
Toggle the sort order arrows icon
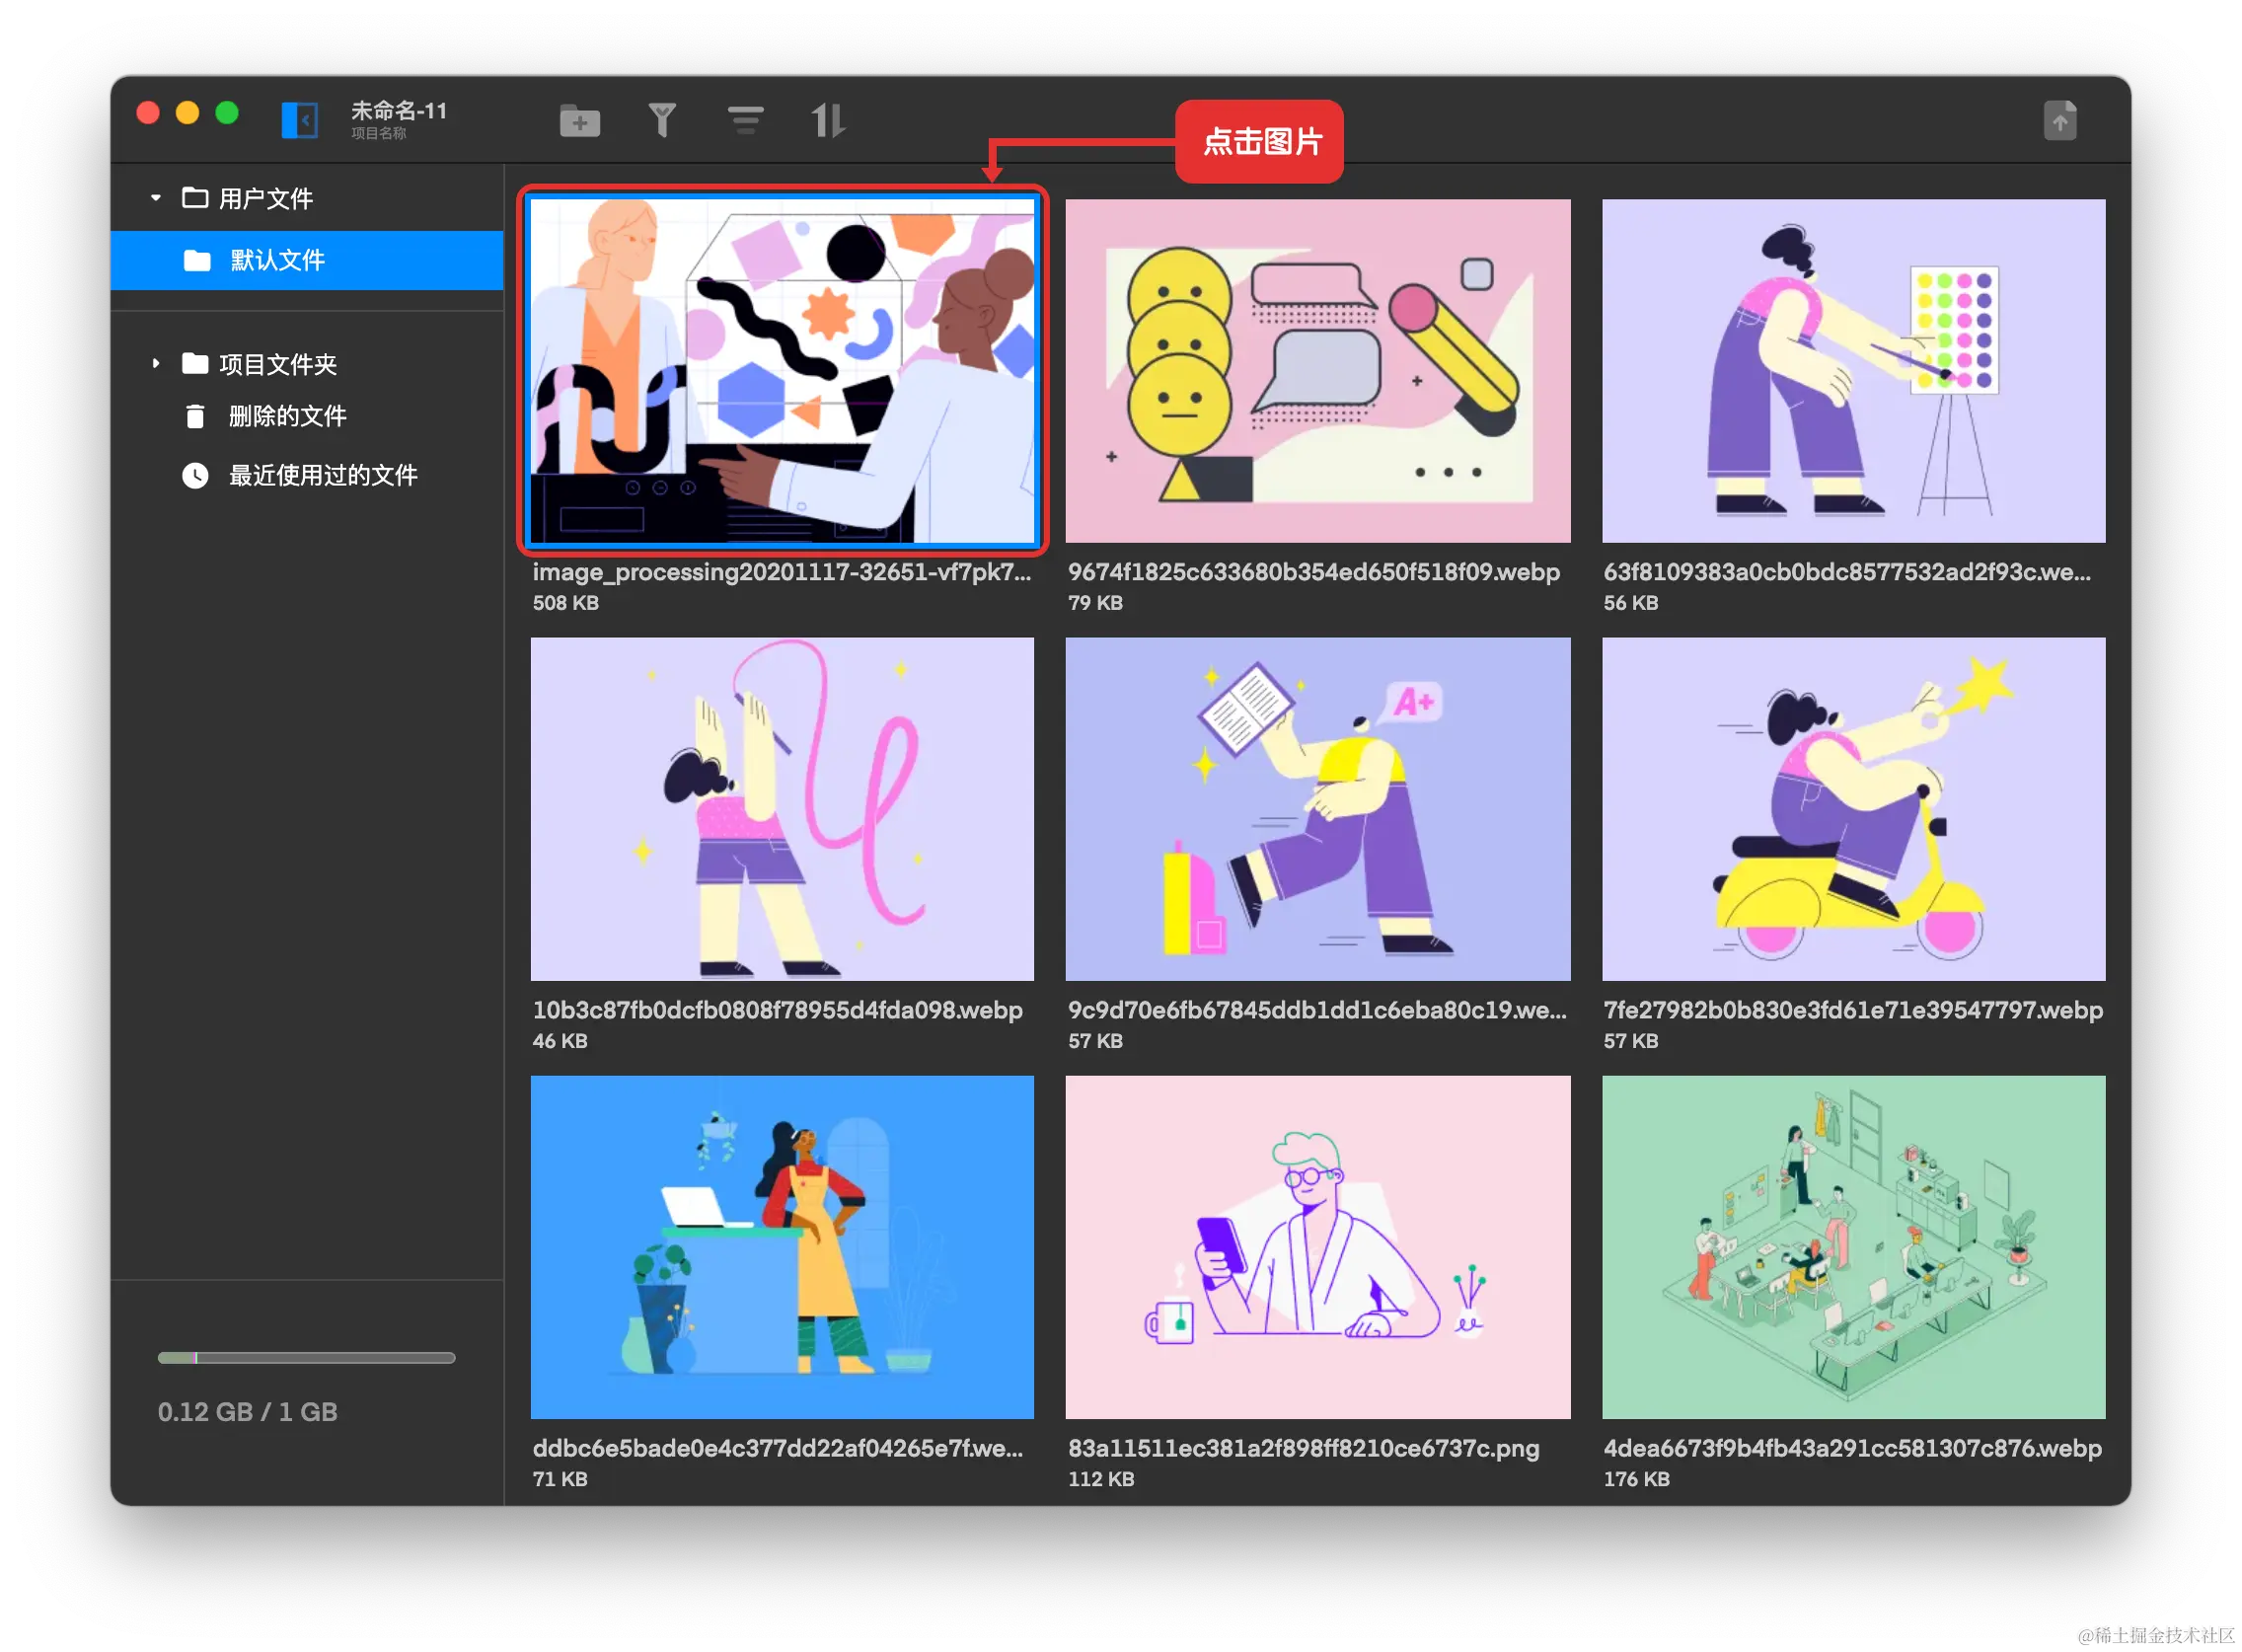pos(827,121)
